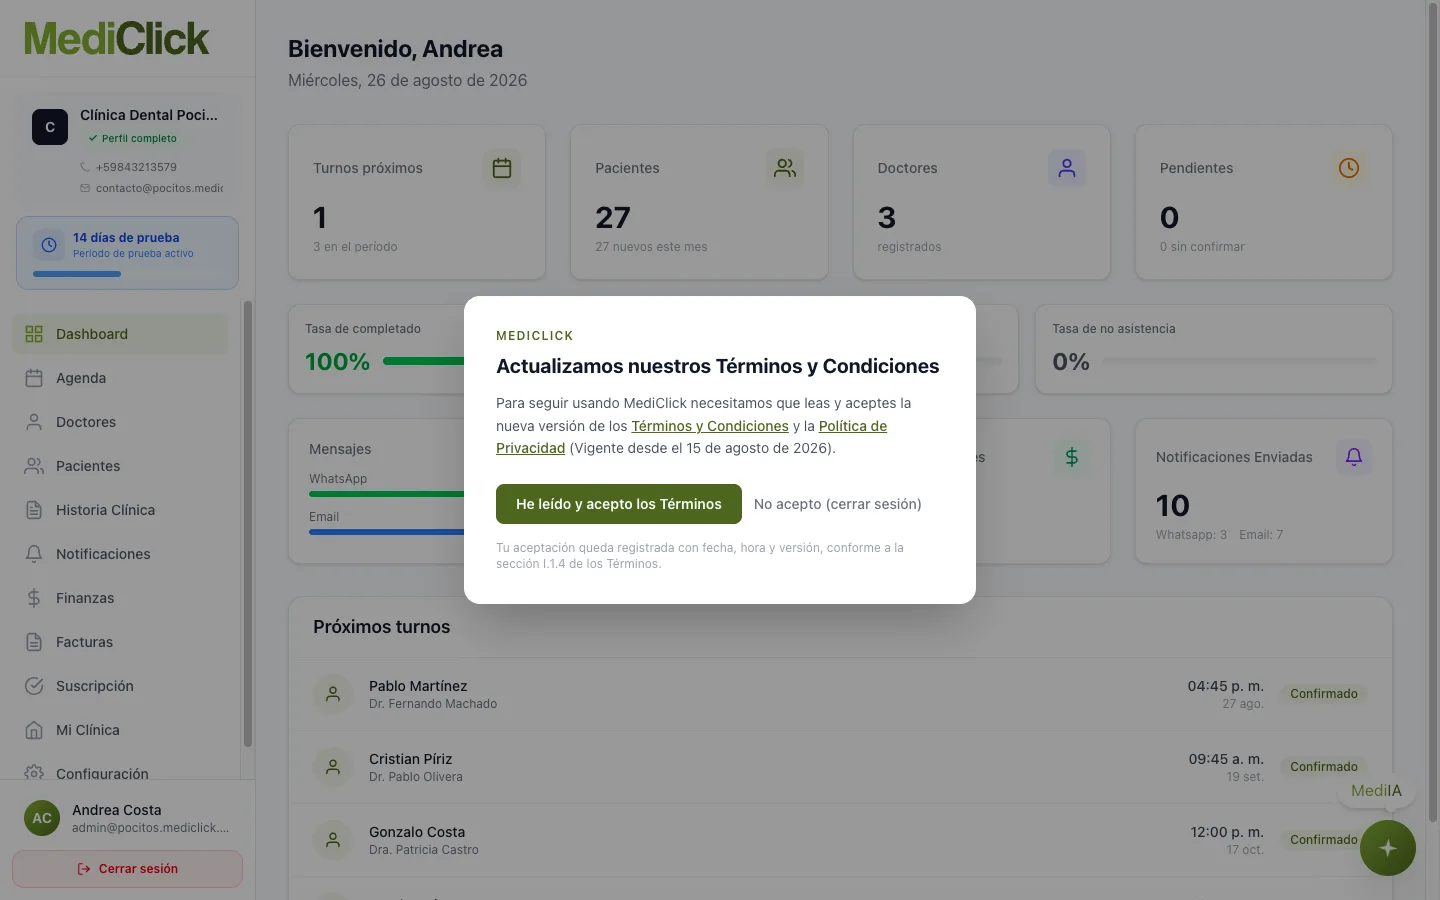This screenshot has width=1440, height=900.
Task: Click the clinic's black "C" avatar
Action: tap(50, 127)
